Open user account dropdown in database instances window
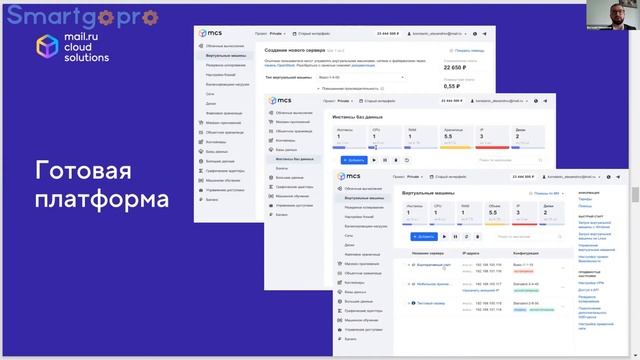Image resolution: width=640 pixels, height=360 pixels. point(500,101)
